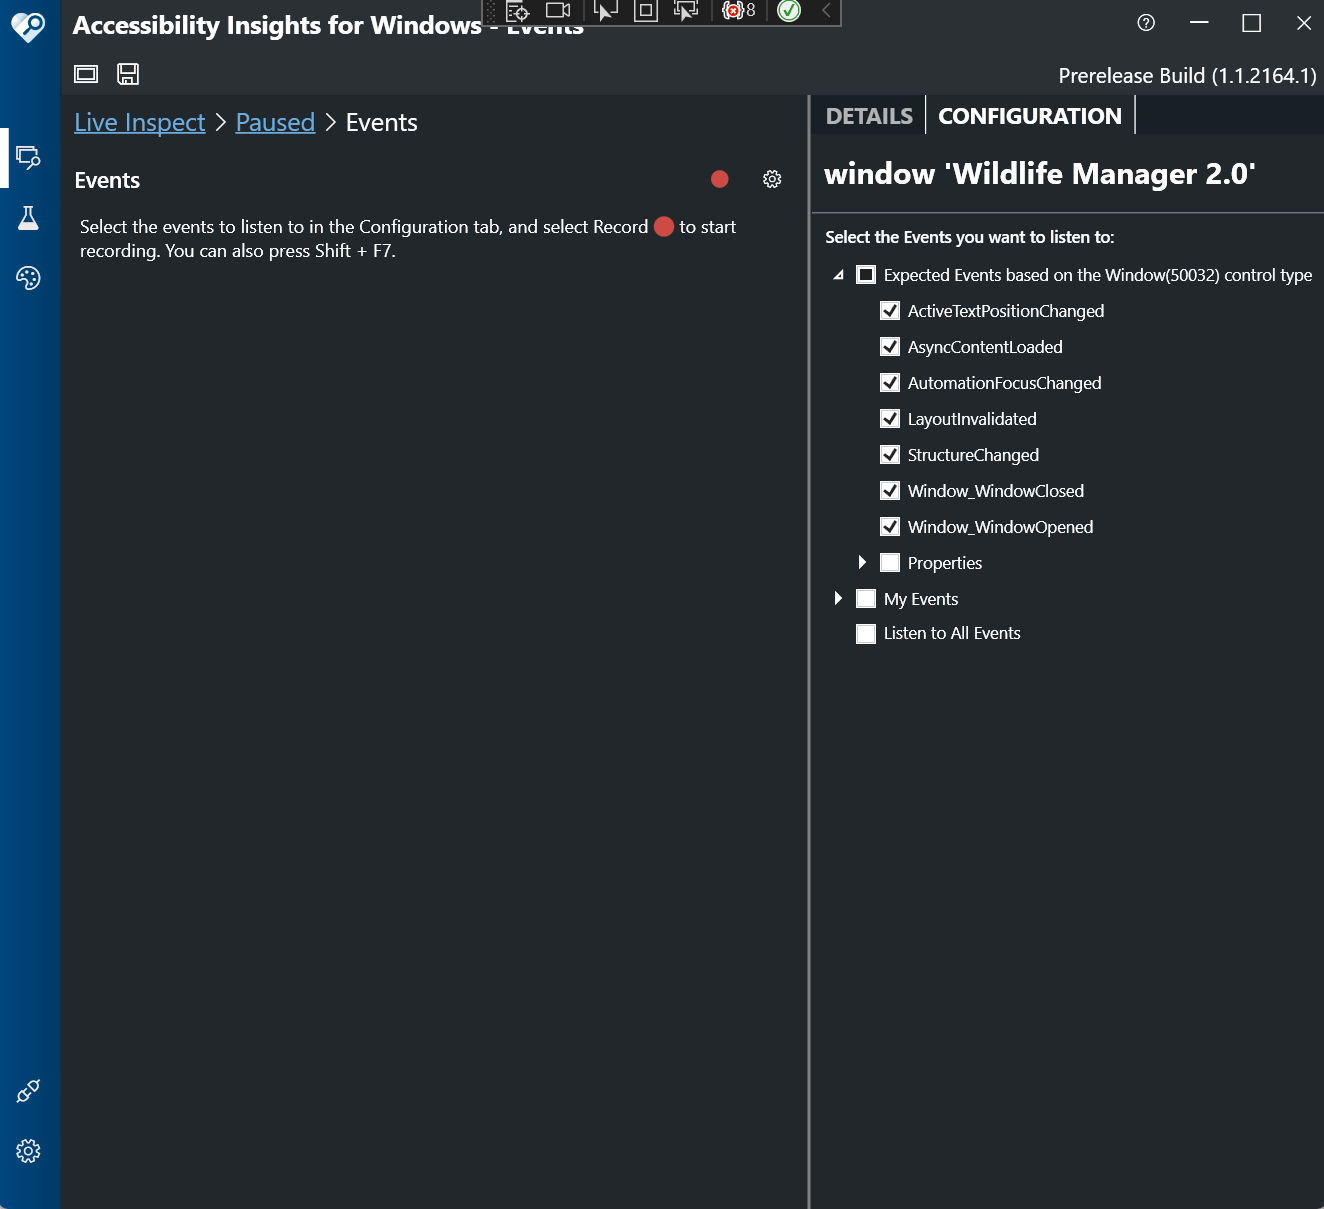Click the new window icon in toolbar
1324x1209 pixels.
coord(85,73)
